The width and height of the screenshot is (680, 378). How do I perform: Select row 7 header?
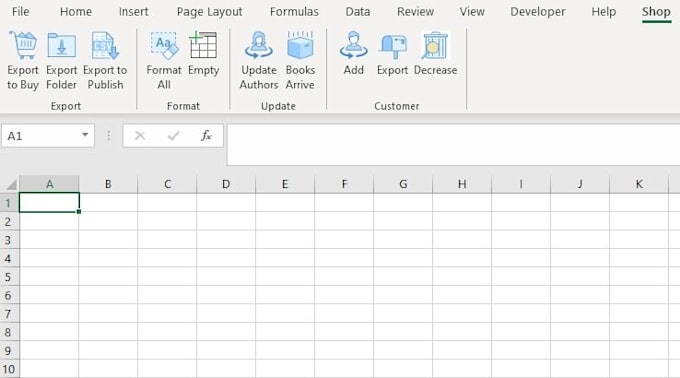9,313
